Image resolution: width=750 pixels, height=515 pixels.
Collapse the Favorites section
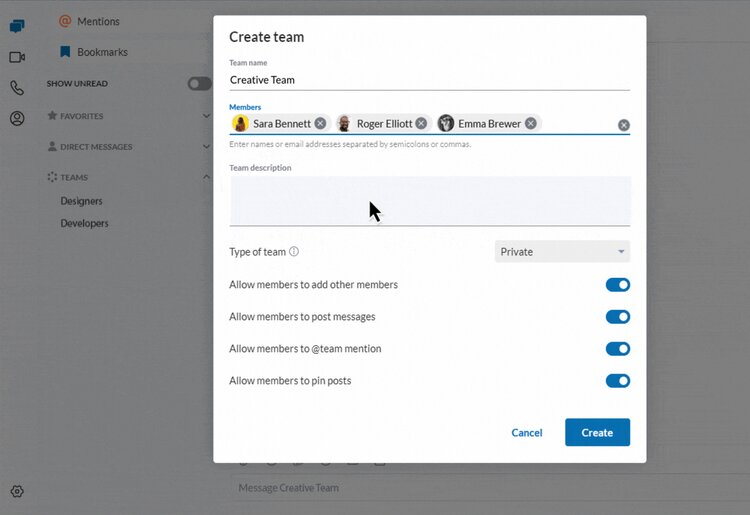tap(206, 116)
